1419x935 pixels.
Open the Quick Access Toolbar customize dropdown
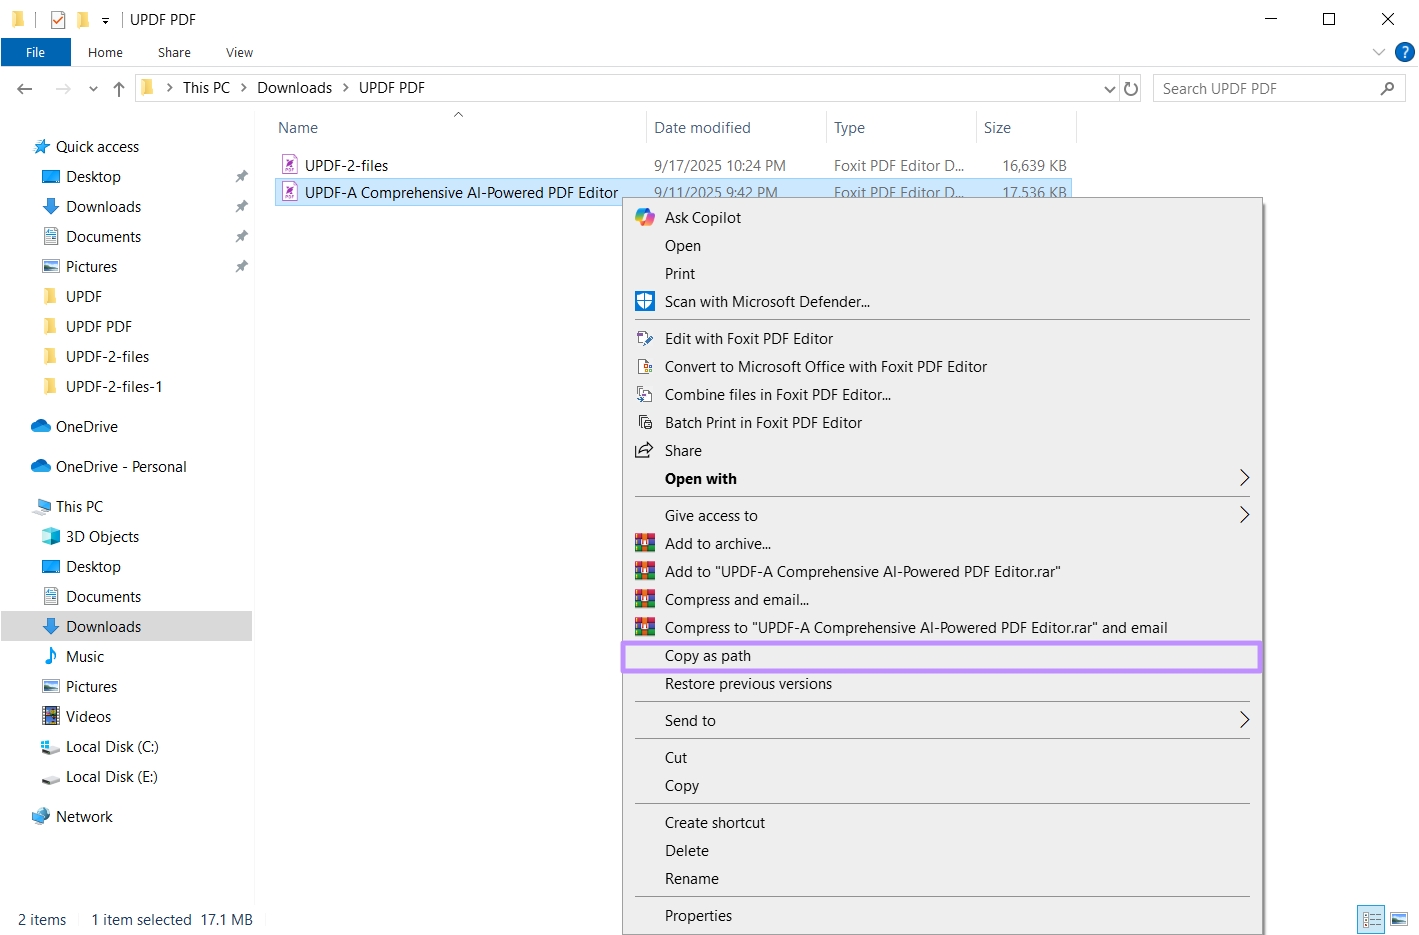(x=105, y=19)
